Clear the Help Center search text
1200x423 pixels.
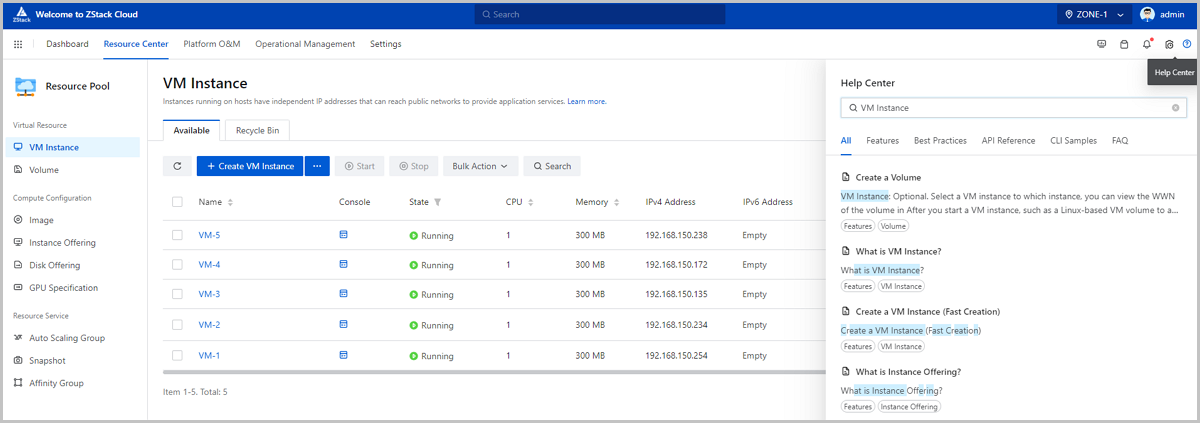point(1175,107)
